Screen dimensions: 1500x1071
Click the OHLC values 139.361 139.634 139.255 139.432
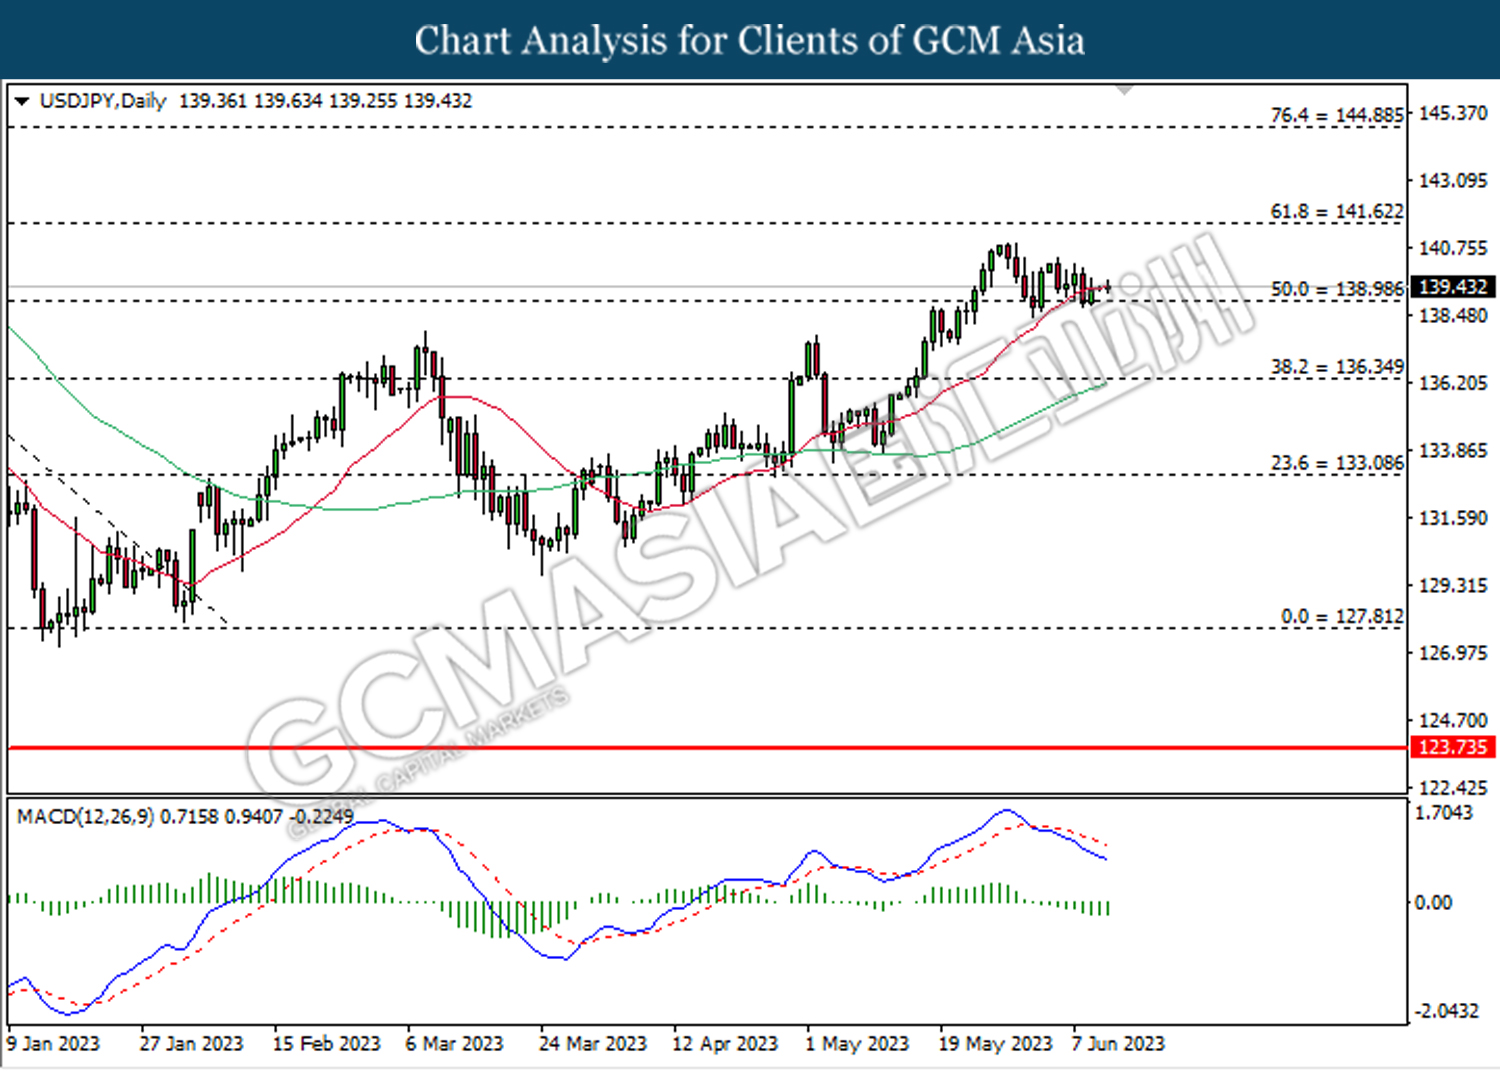click(x=325, y=101)
